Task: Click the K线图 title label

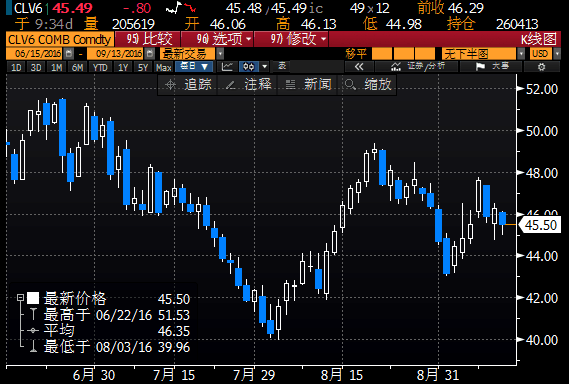Action: (539, 39)
